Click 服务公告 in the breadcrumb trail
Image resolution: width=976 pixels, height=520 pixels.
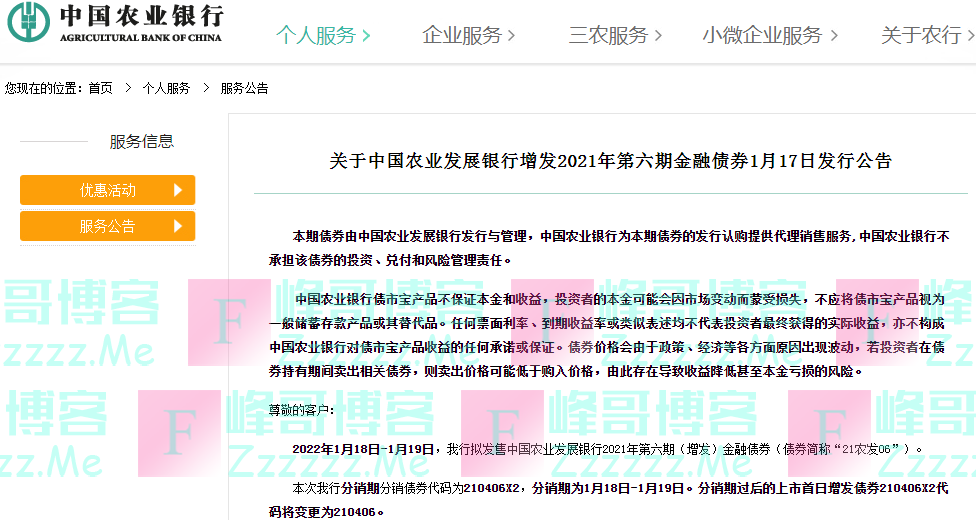244,88
